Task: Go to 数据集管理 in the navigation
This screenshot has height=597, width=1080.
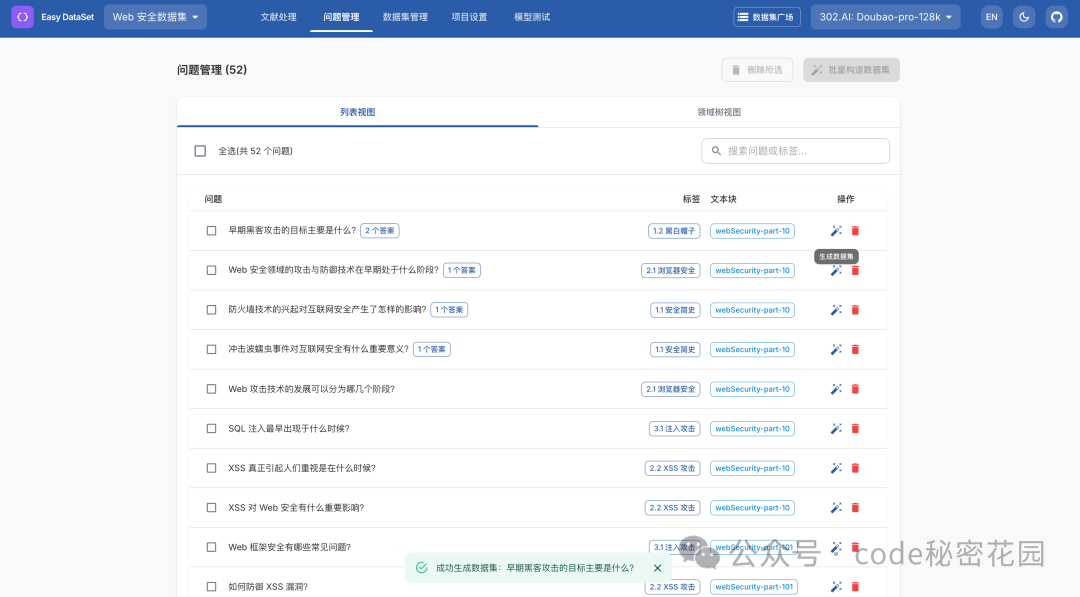Action: [405, 17]
